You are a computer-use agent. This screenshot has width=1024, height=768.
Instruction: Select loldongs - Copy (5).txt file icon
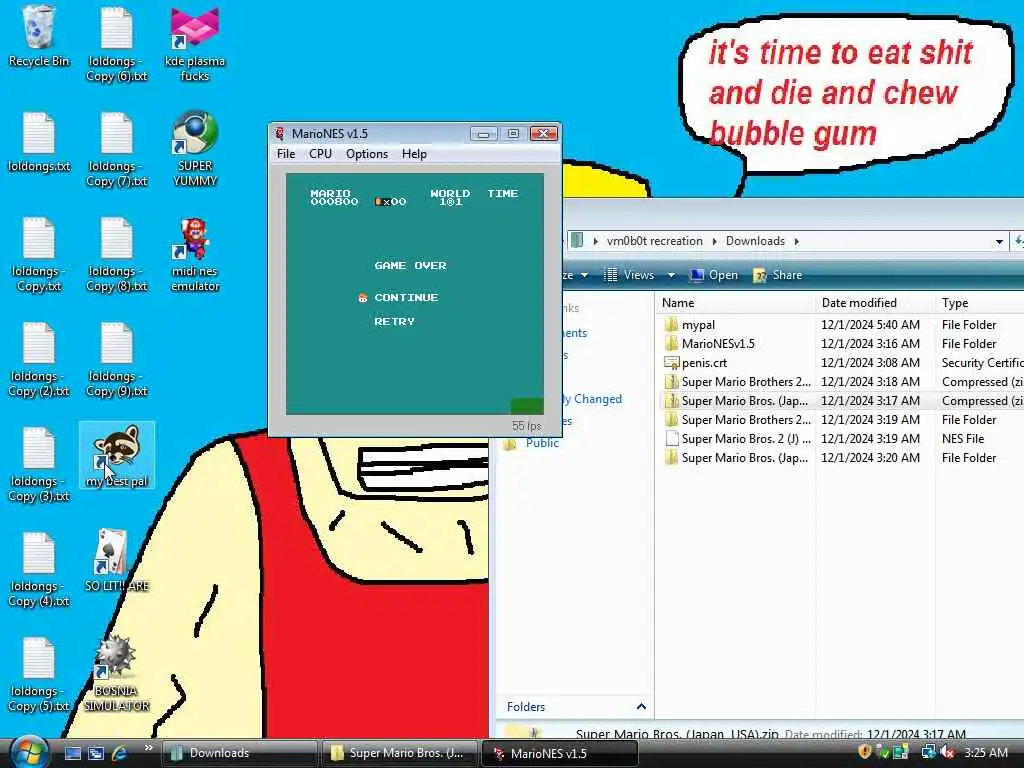pyautogui.click(x=39, y=675)
